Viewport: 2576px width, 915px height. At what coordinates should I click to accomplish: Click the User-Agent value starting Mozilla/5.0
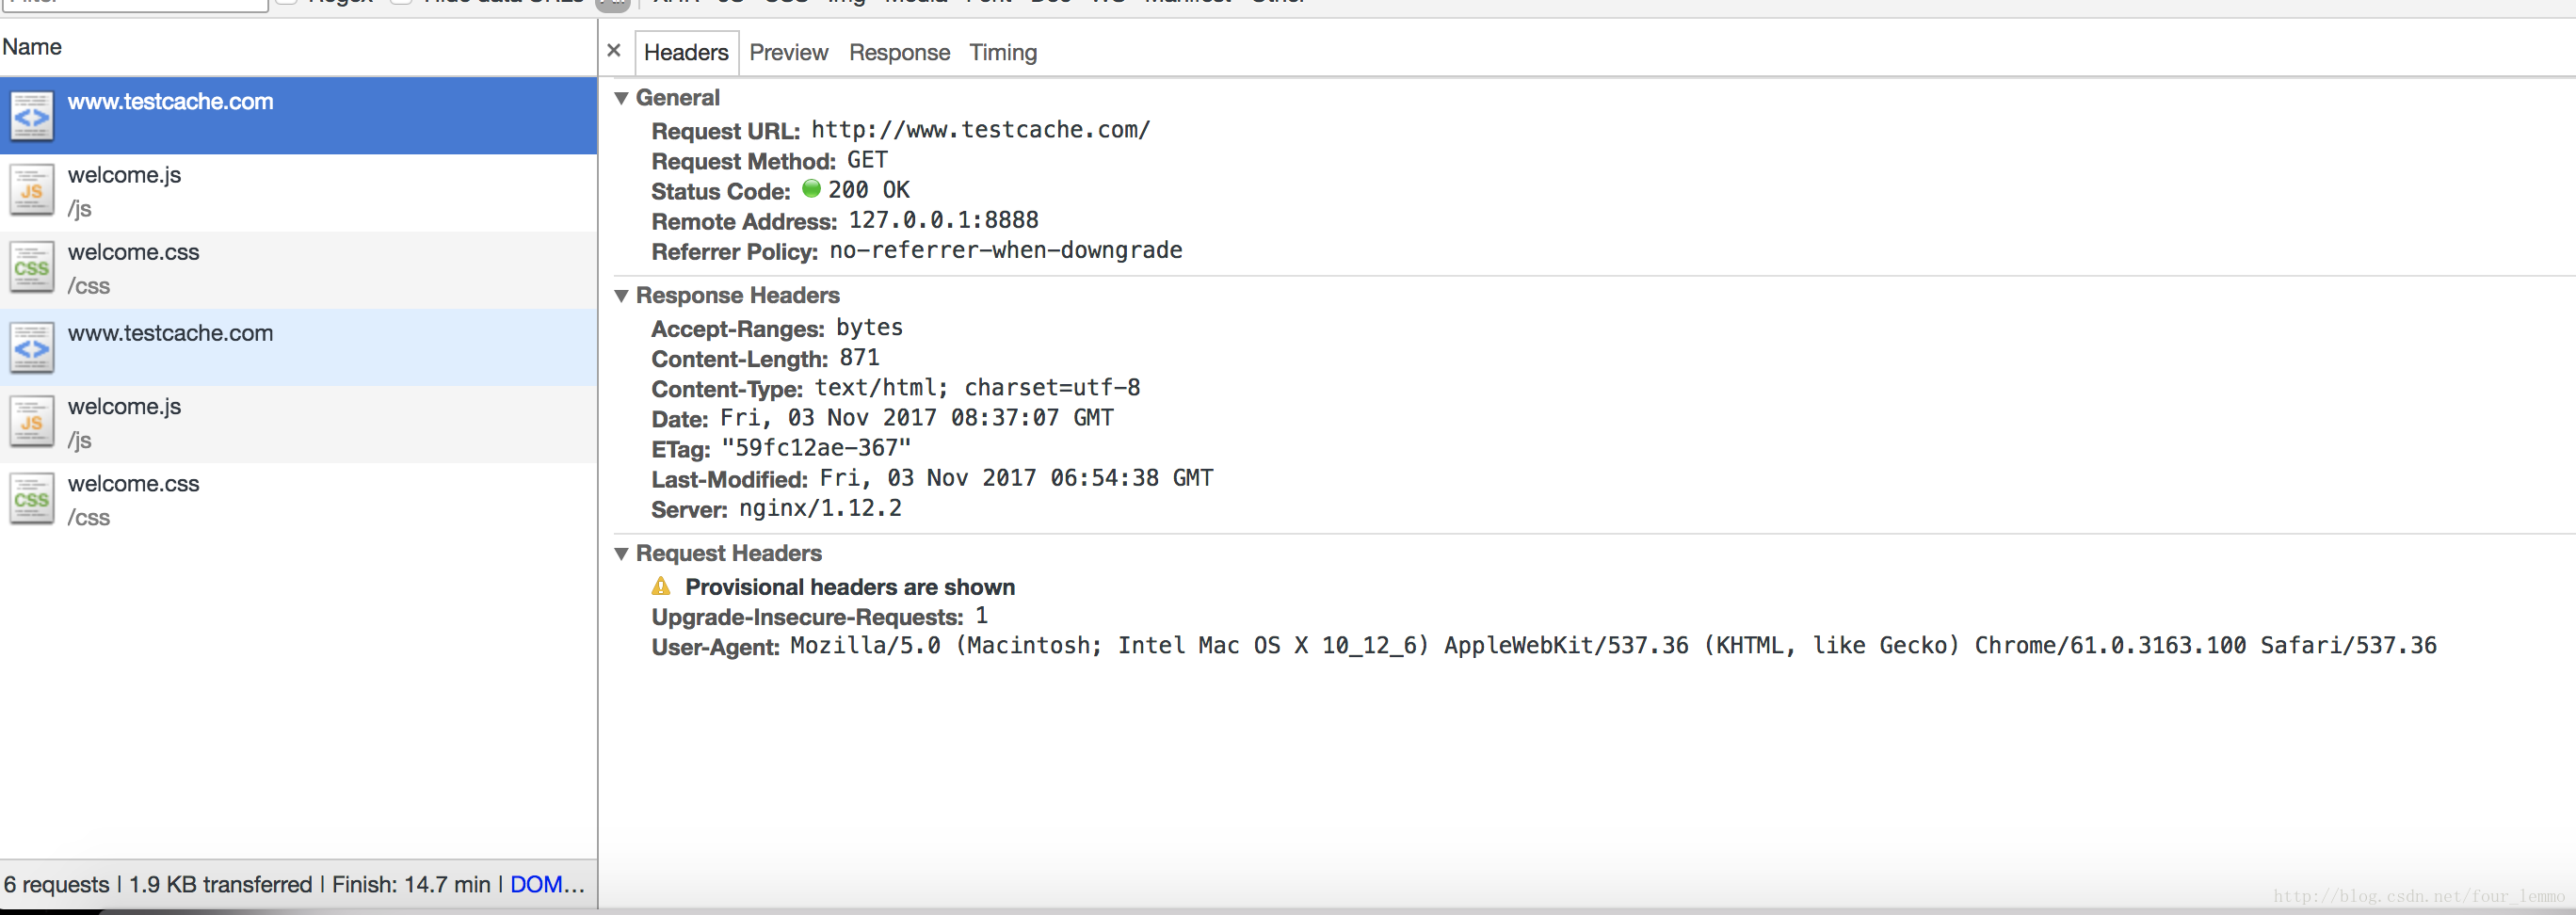coord(1613,646)
